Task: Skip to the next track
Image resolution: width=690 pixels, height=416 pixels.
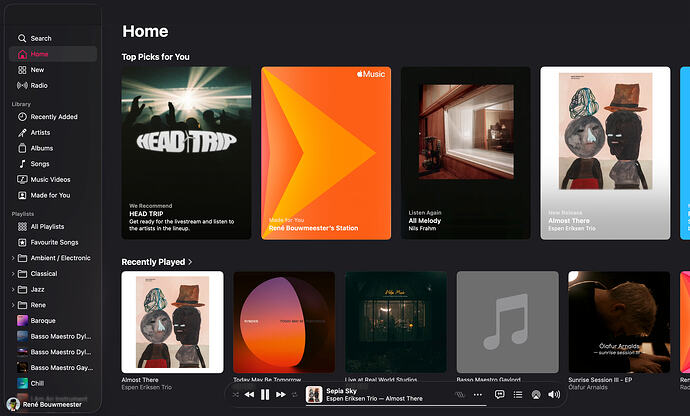Action: 281,394
